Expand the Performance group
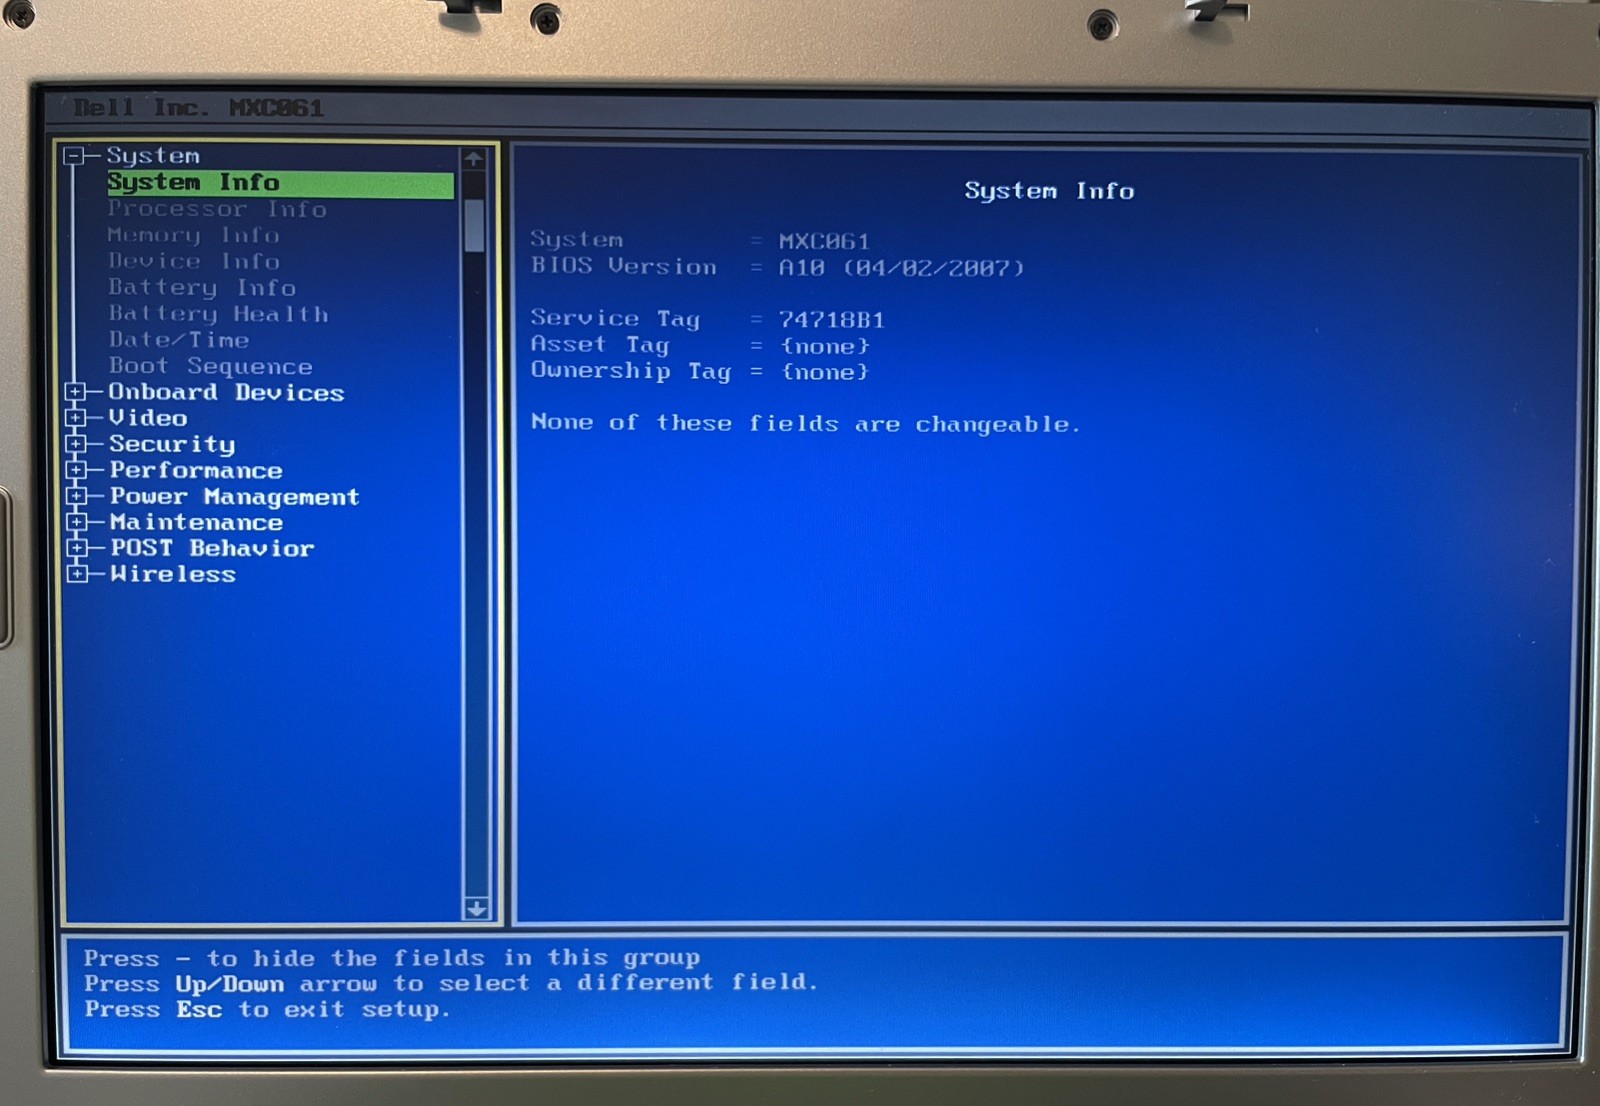Viewport: 1600px width, 1106px height. (76, 470)
